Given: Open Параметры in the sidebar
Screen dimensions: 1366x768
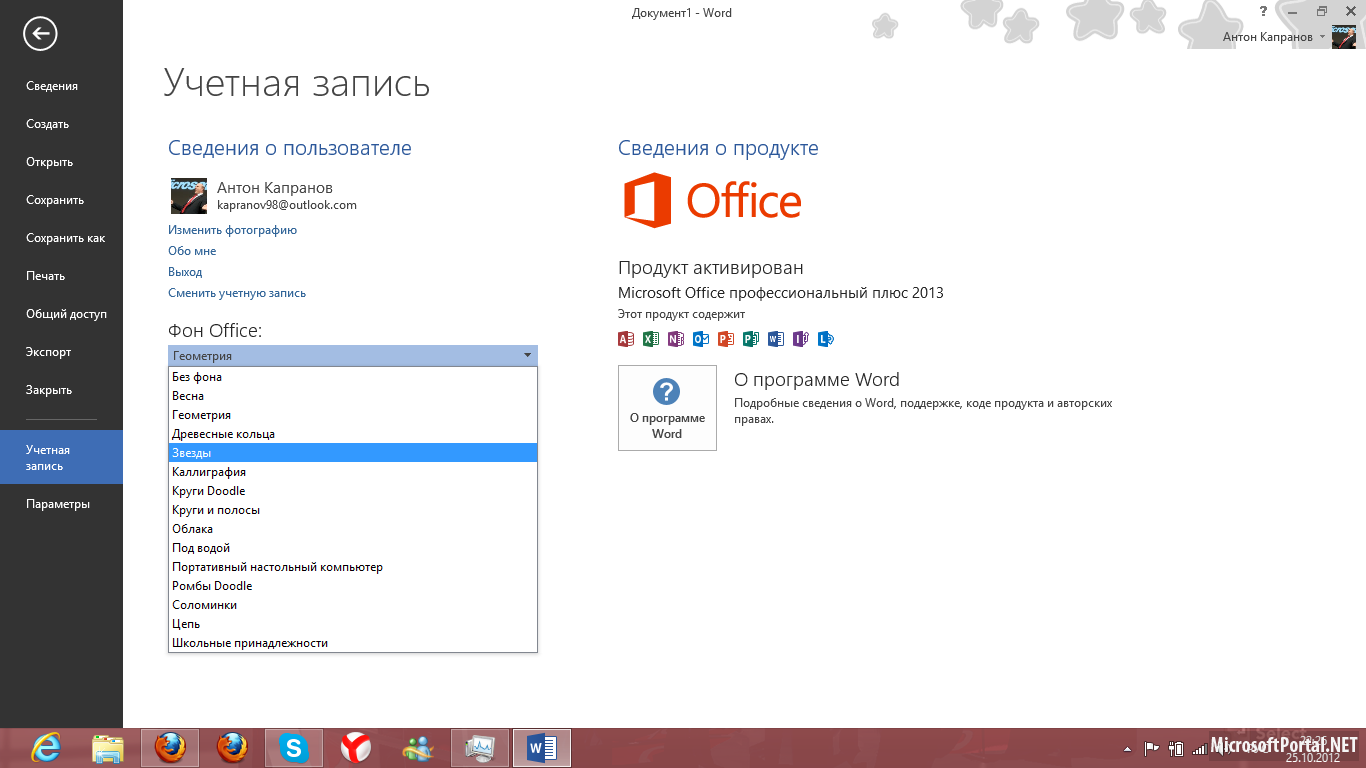Looking at the screenshot, I should coord(61,504).
